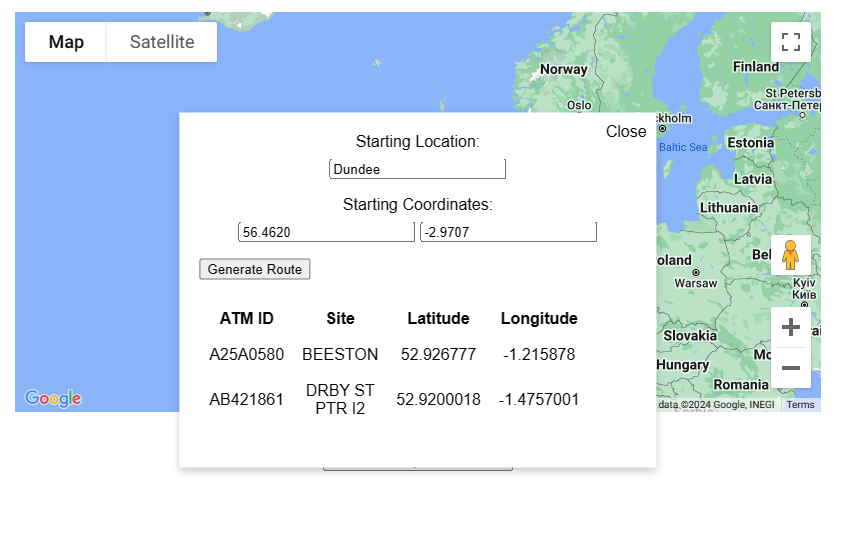This screenshot has width=863, height=545.
Task: Click the Generate Route button
Action: pyautogui.click(x=255, y=269)
